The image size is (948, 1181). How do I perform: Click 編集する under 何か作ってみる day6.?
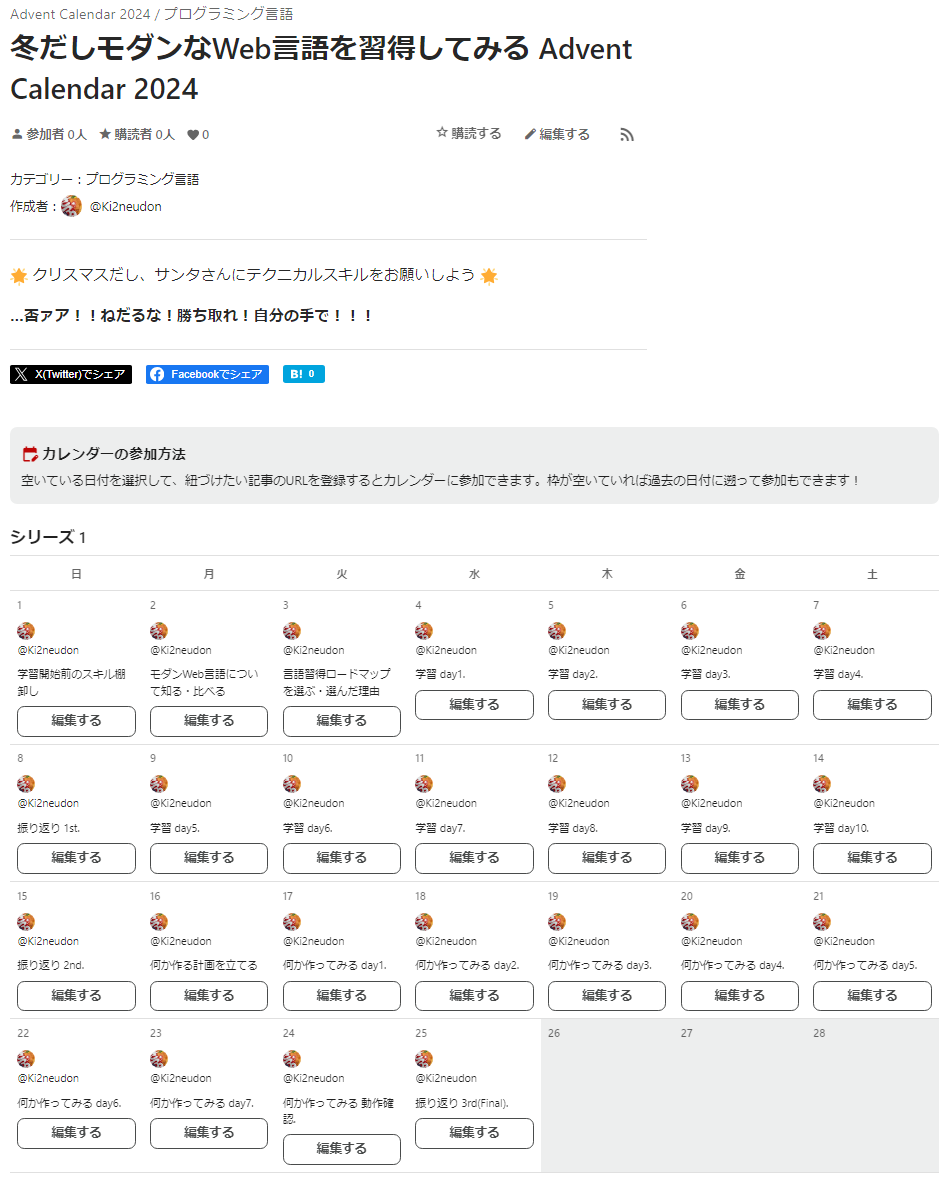tap(76, 1133)
